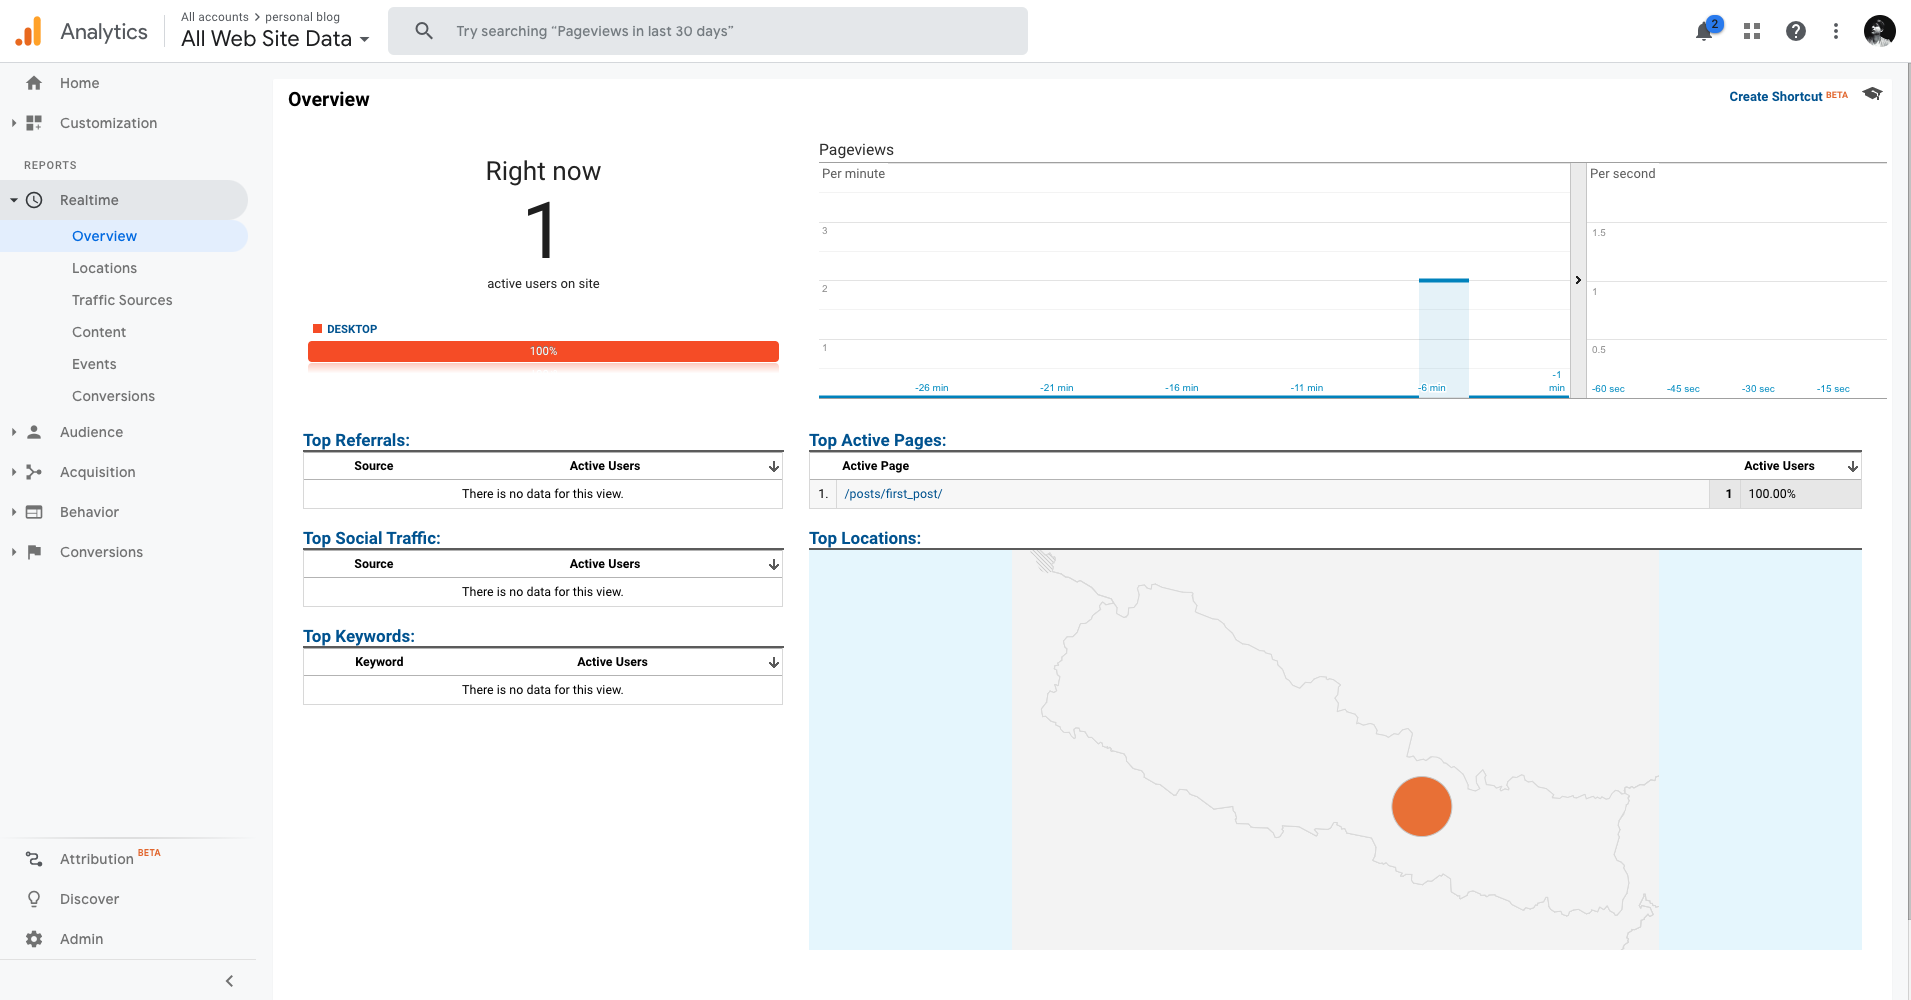Viewport: 1911px width, 1000px height.
Task: Collapse the sidebar with the left chevron
Action: click(230, 981)
